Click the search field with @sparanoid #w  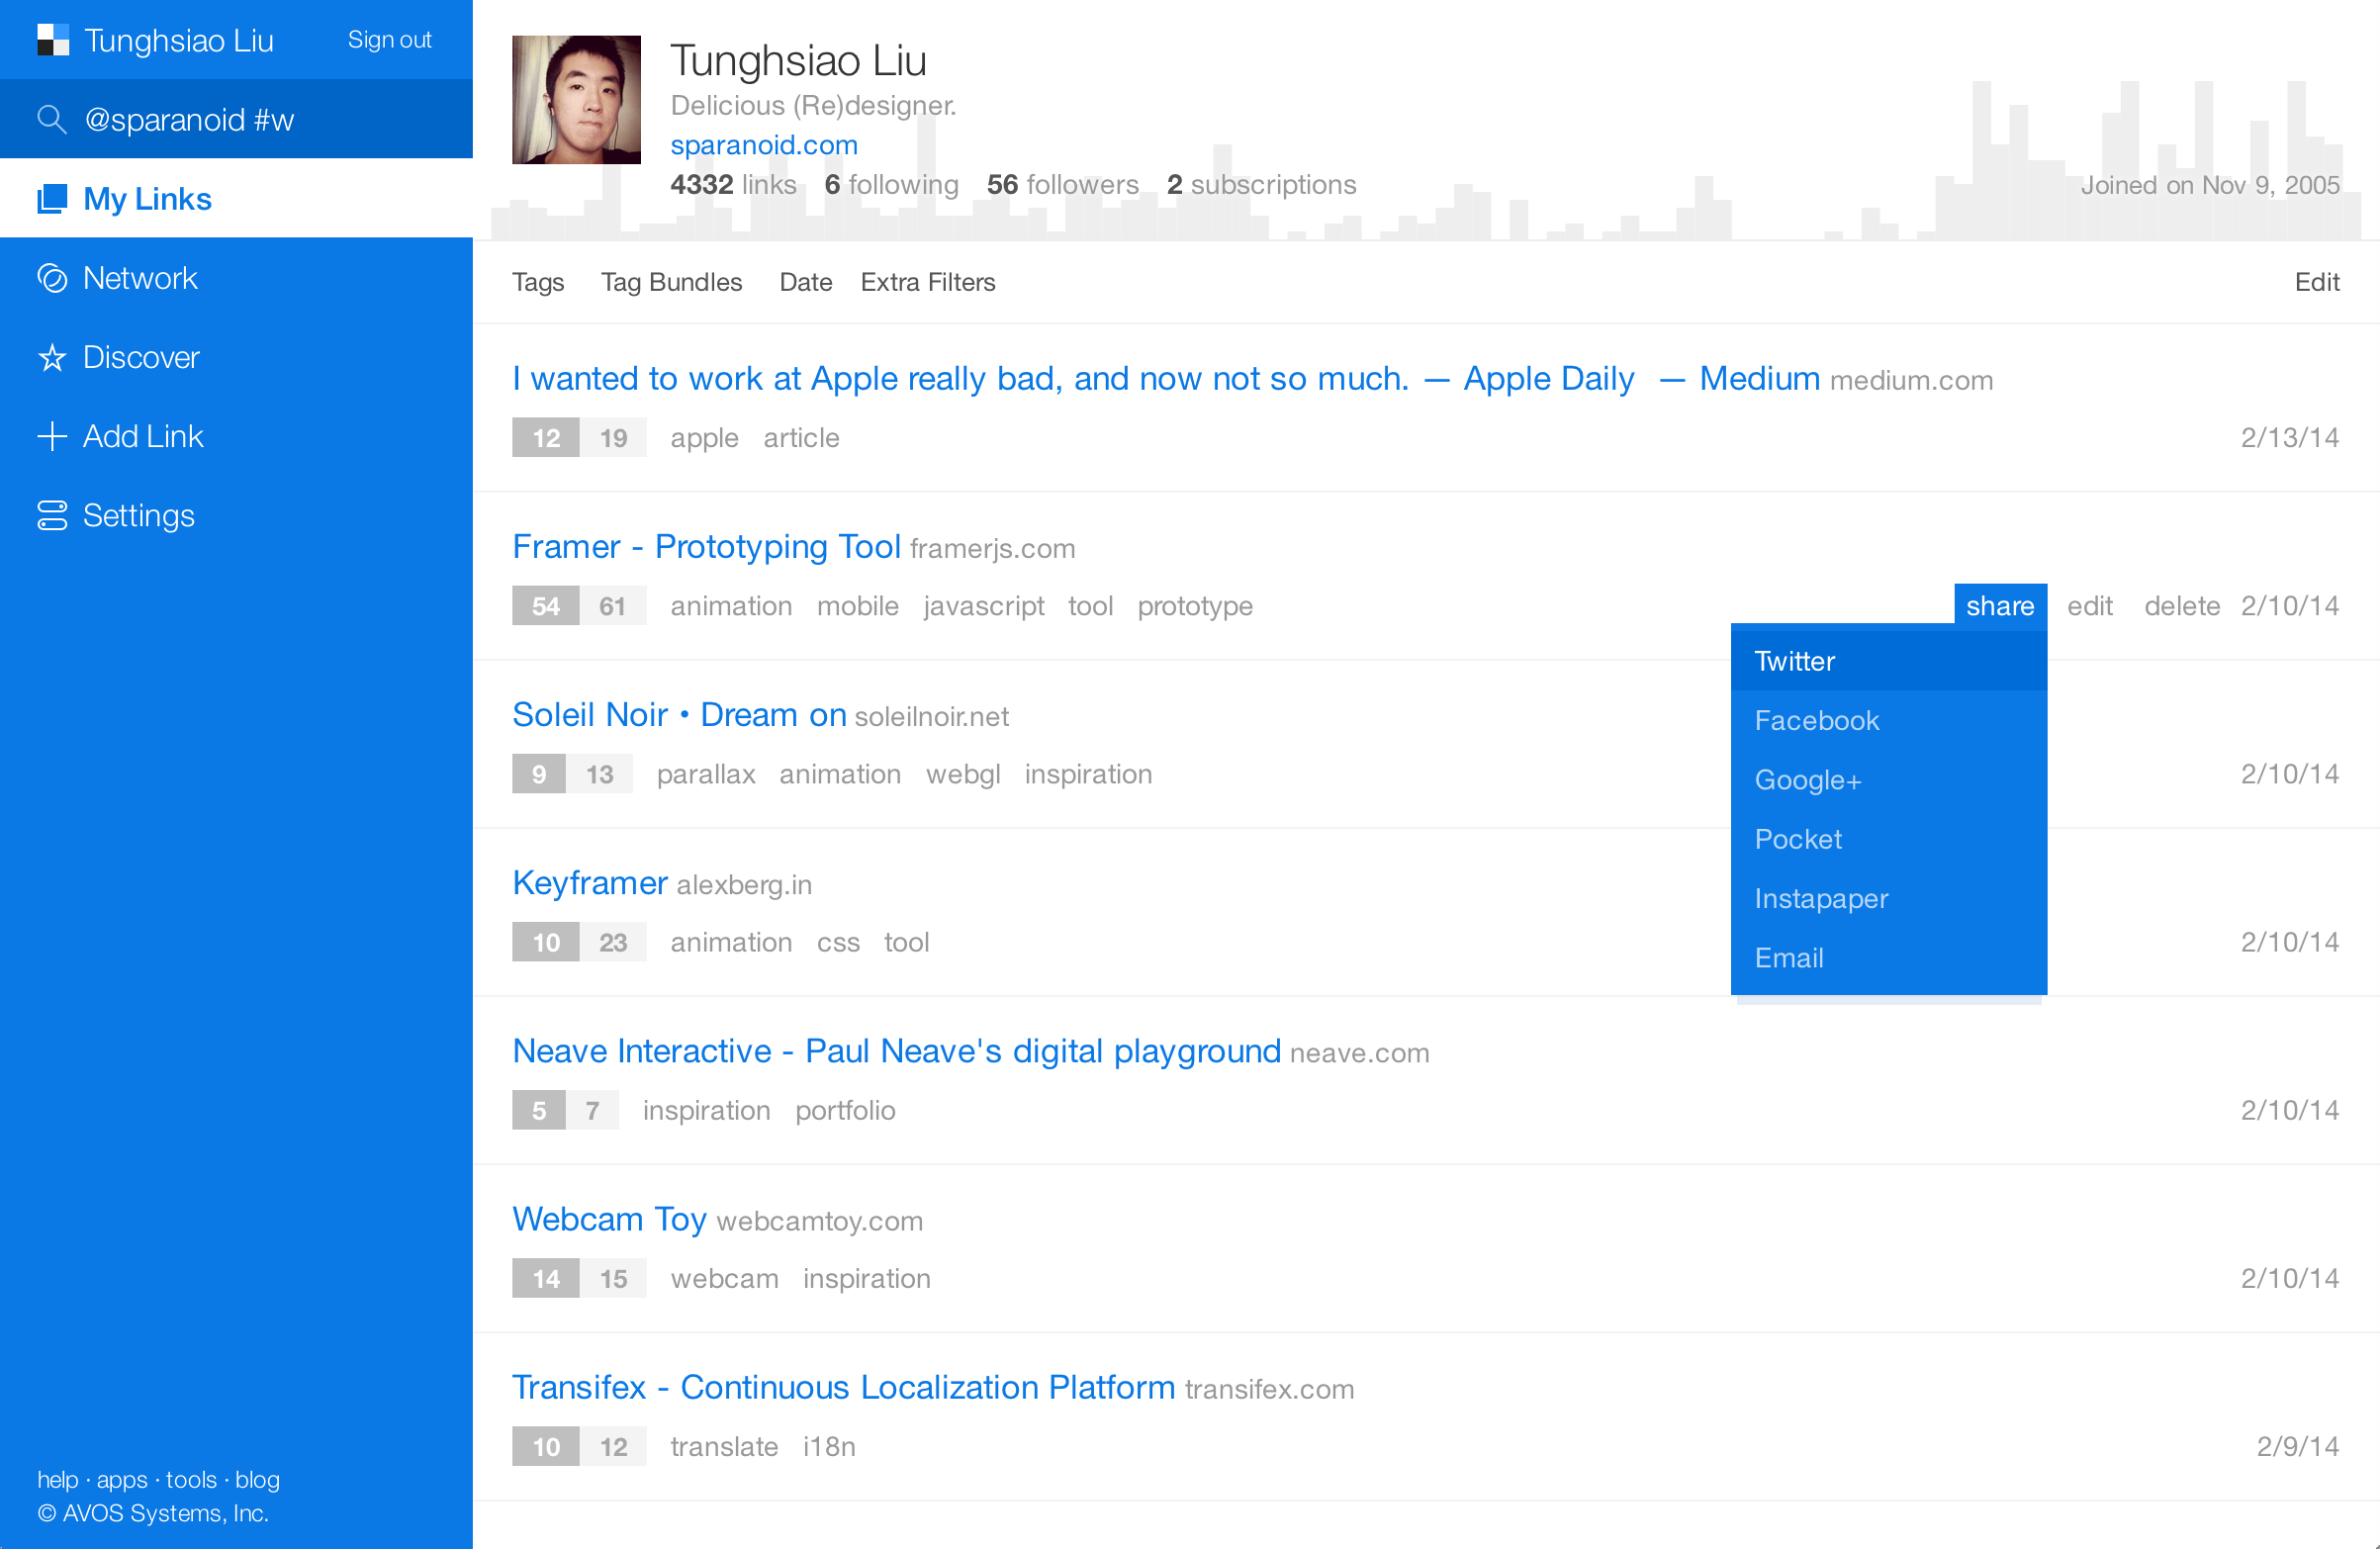[236, 119]
